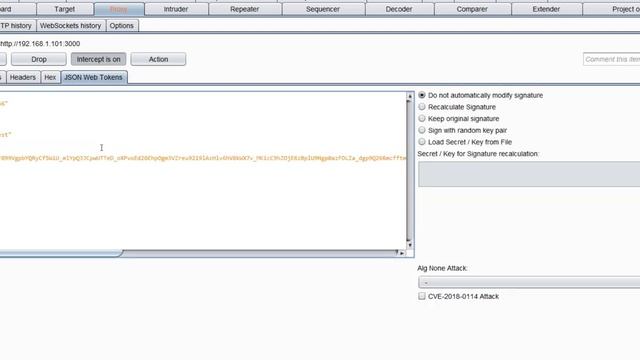Open the Target tab
This screenshot has width=640, height=360.
(x=64, y=9)
